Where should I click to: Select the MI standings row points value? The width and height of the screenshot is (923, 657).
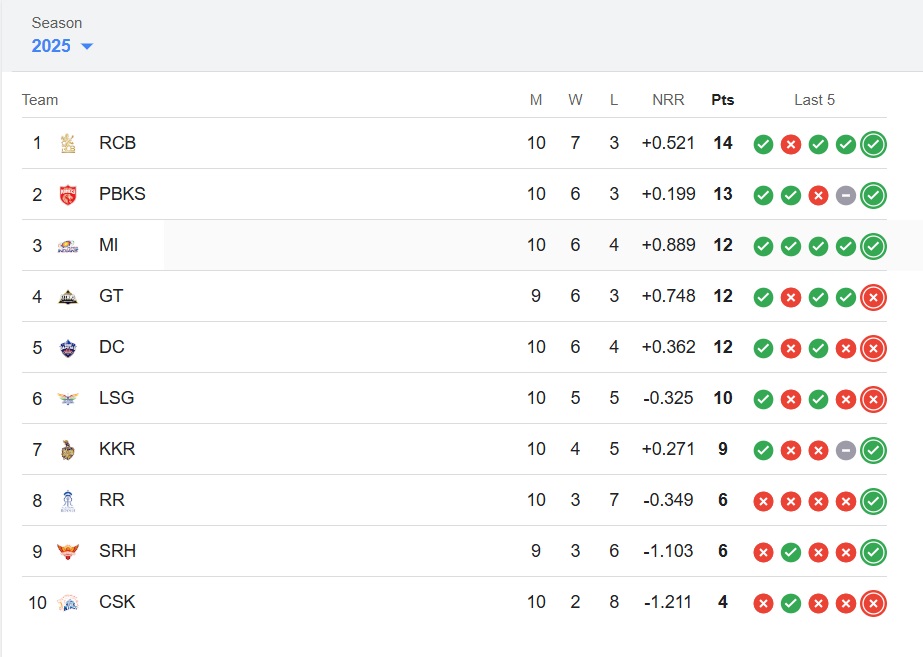[x=723, y=245]
